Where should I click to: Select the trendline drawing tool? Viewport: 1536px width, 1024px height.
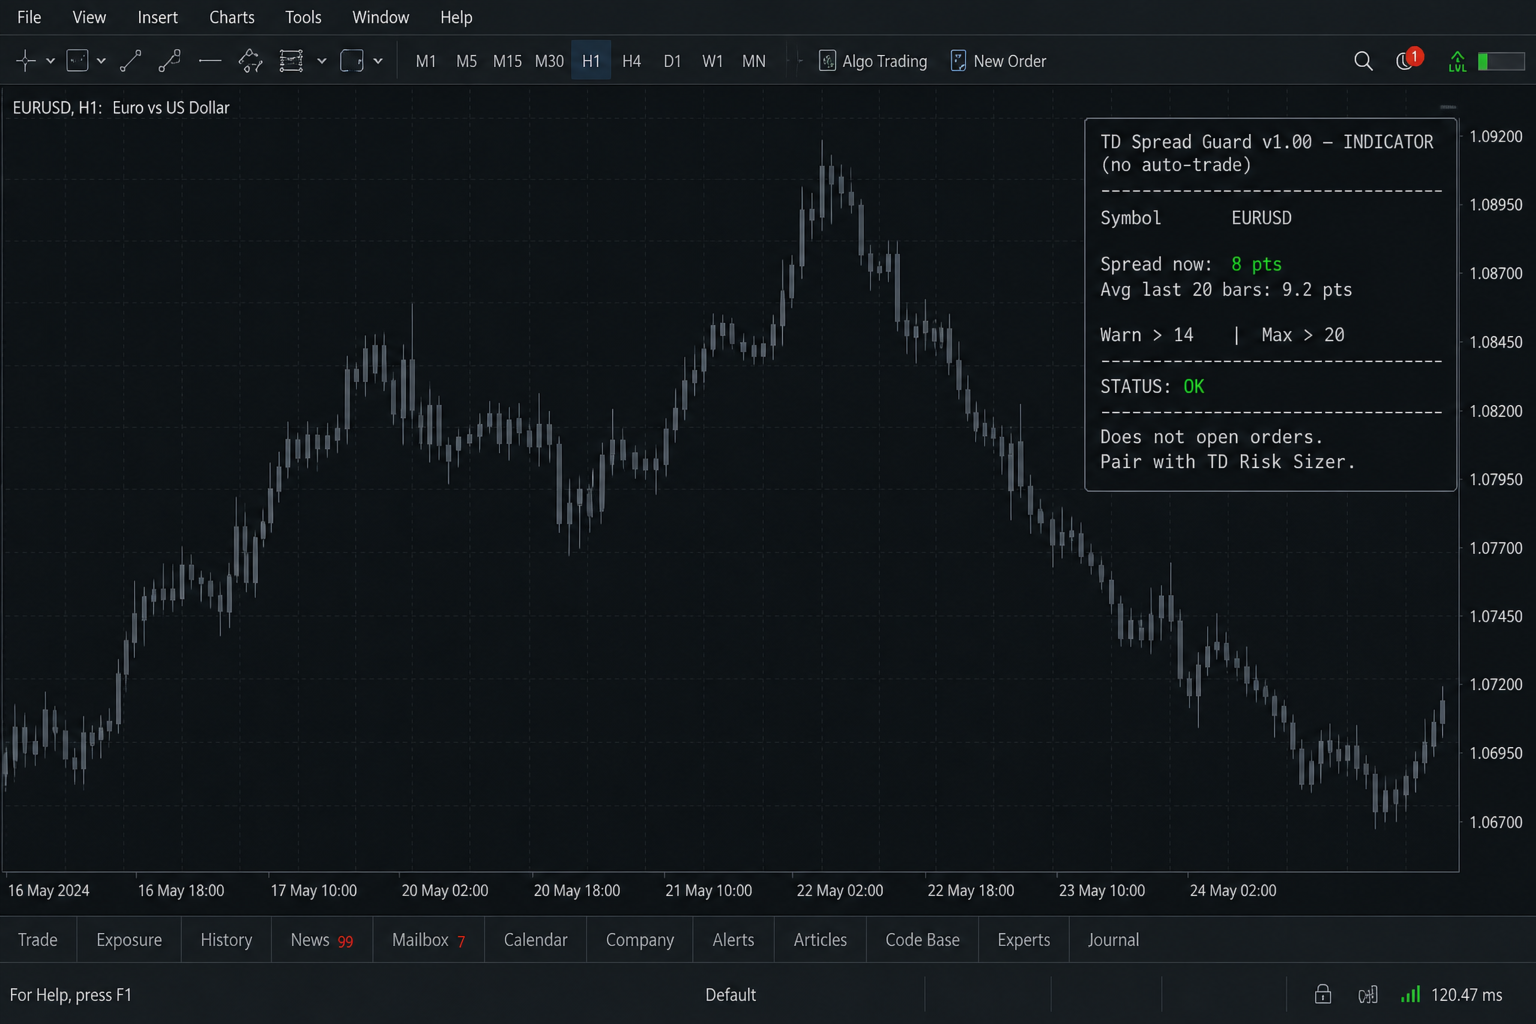tap(131, 61)
